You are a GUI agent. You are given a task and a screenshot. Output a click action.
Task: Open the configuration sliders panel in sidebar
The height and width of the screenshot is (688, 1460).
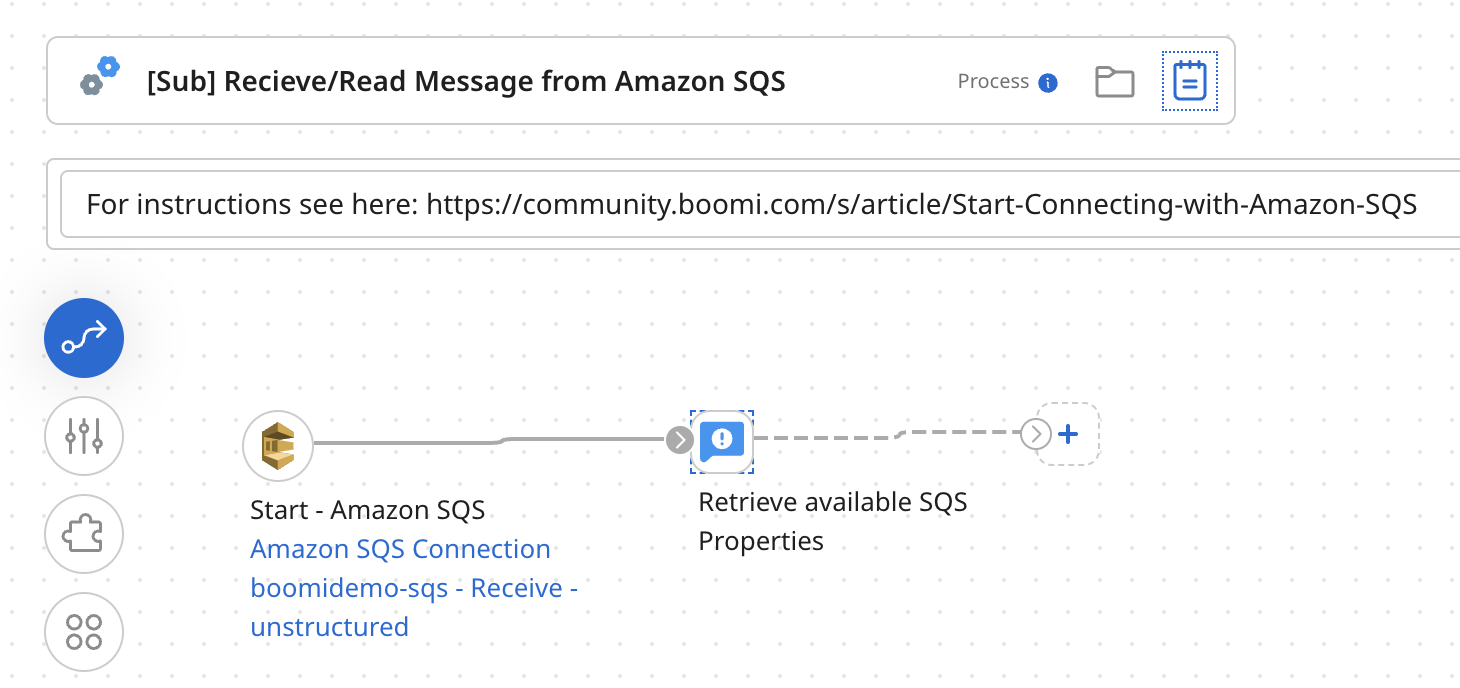[83, 437]
